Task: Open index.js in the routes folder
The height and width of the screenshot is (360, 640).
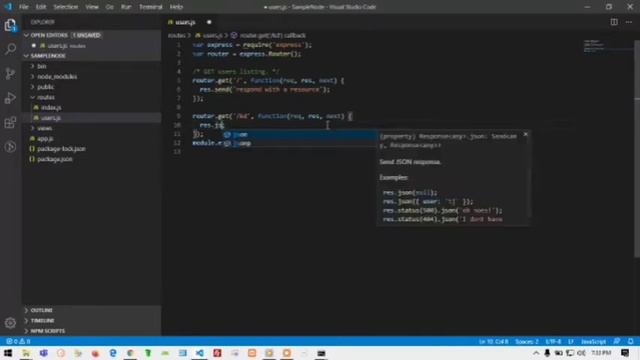Action: [x=91, y=107]
